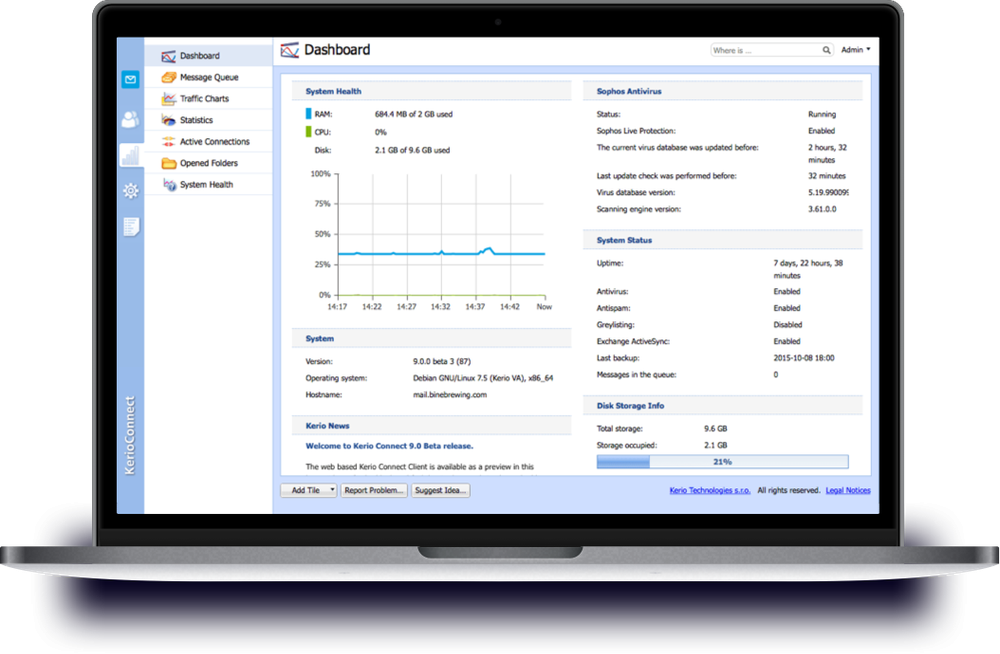Image resolution: width=1000 pixels, height=654 pixels.
Task: Select hostname 'mail.binebrewing.com' text
Action: point(450,395)
